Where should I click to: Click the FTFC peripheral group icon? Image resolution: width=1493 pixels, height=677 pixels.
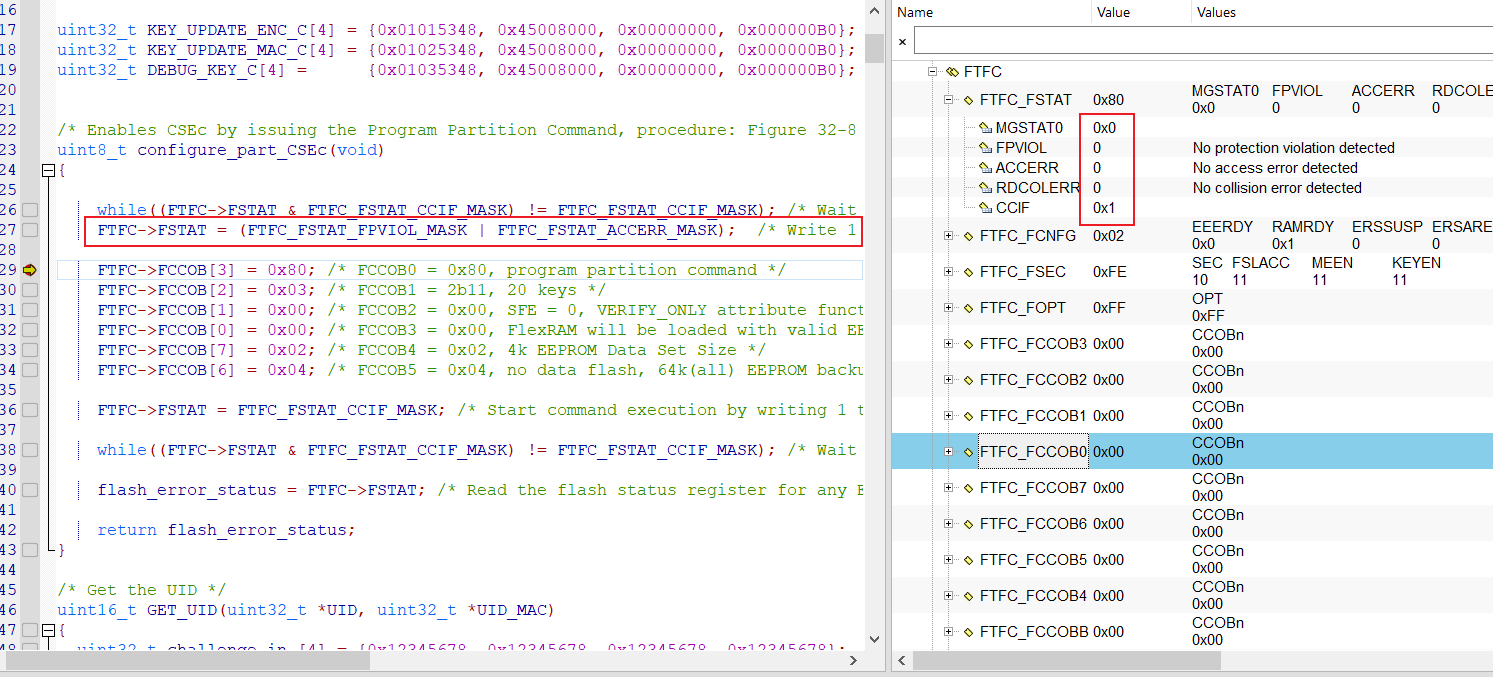click(952, 72)
